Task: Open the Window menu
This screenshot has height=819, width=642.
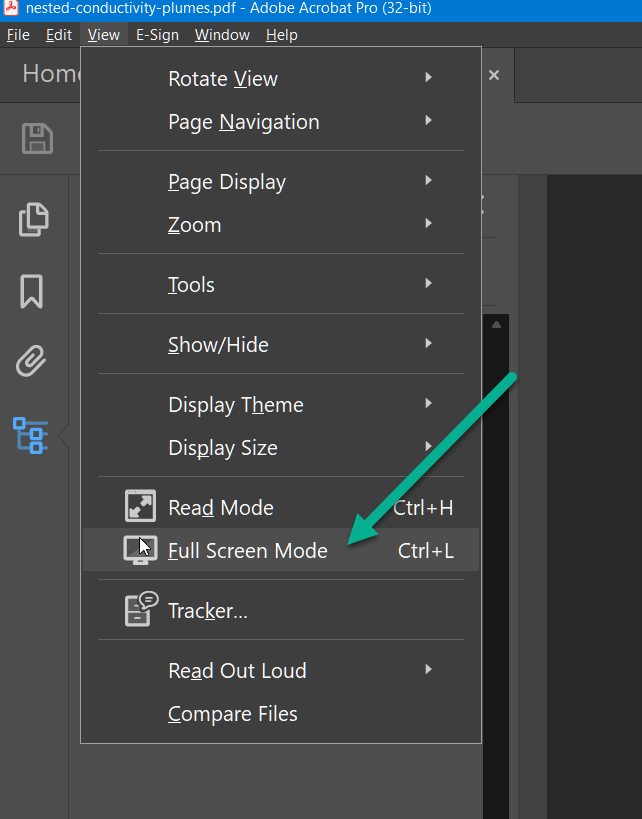Action: click(222, 35)
